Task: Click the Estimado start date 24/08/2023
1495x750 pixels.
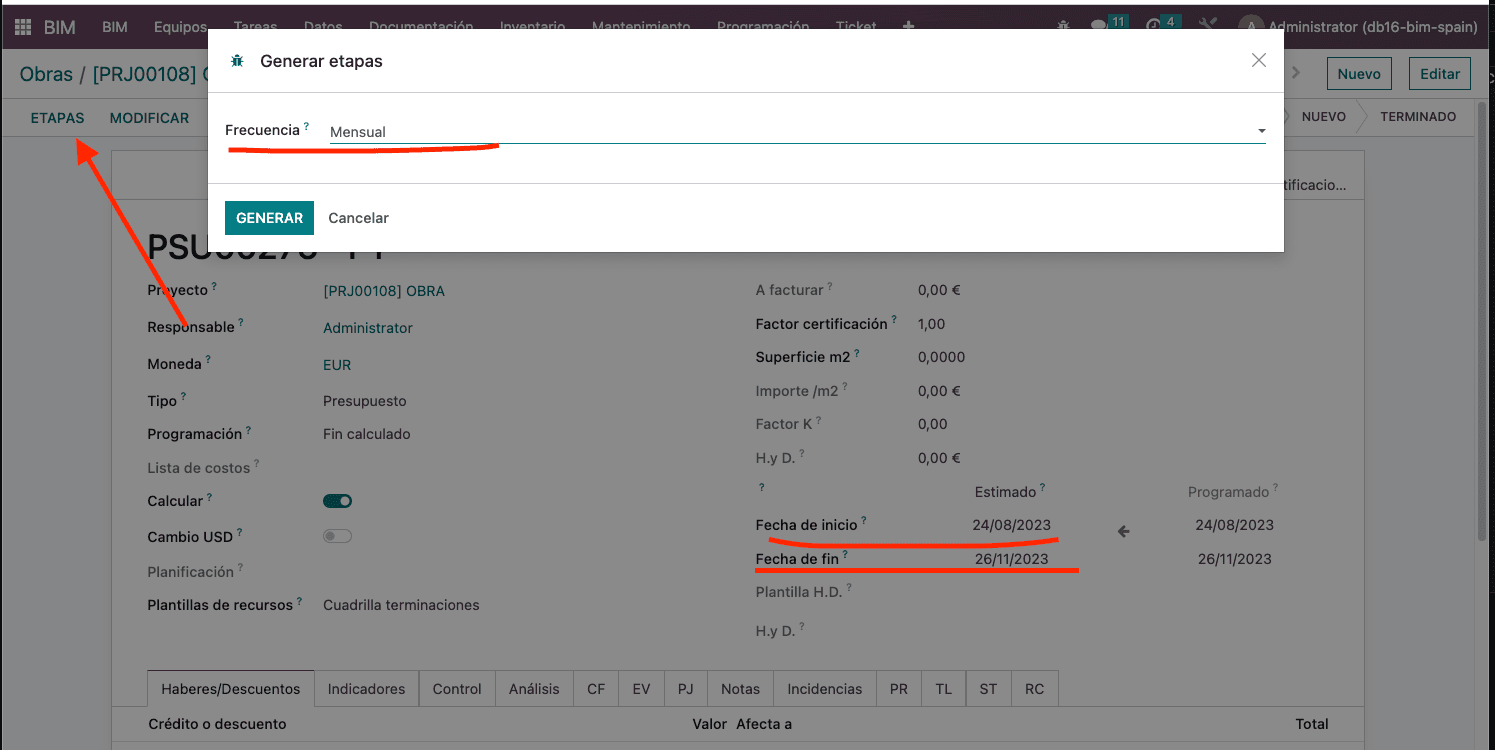Action: tap(1011, 525)
